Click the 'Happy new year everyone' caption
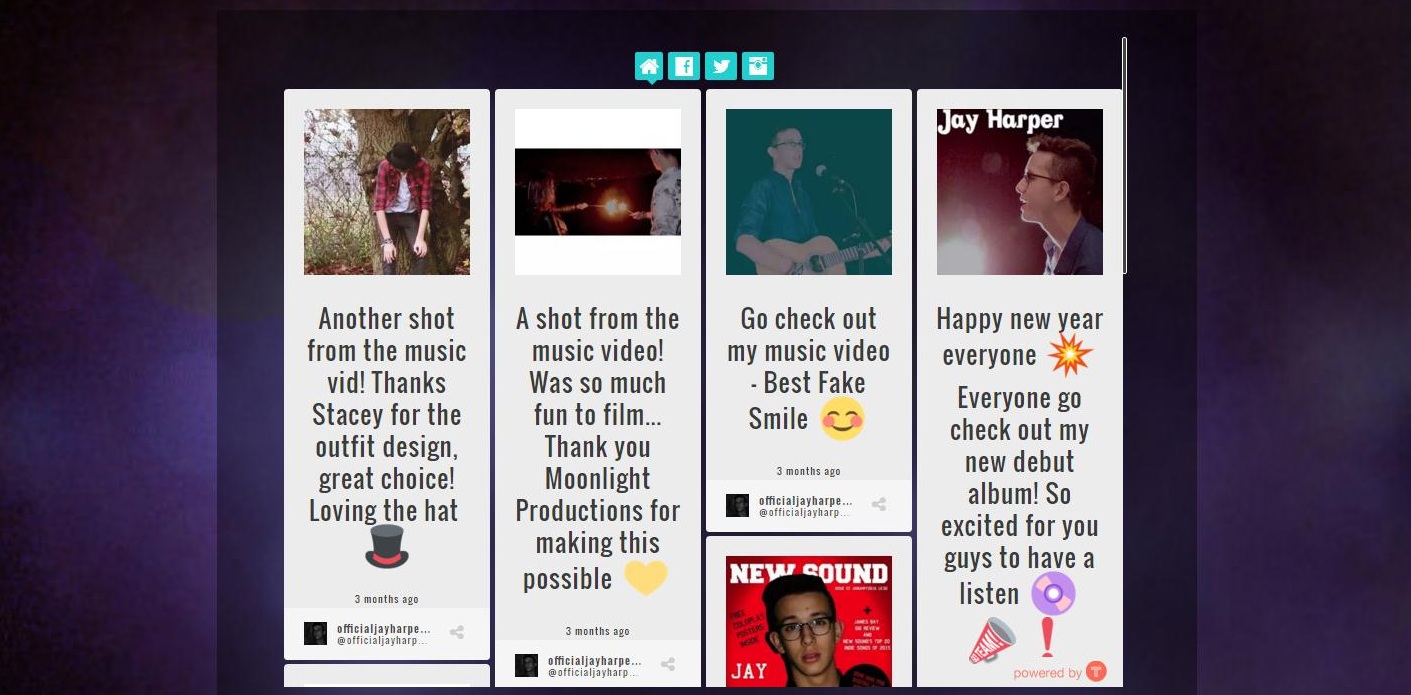 [x=1020, y=340]
